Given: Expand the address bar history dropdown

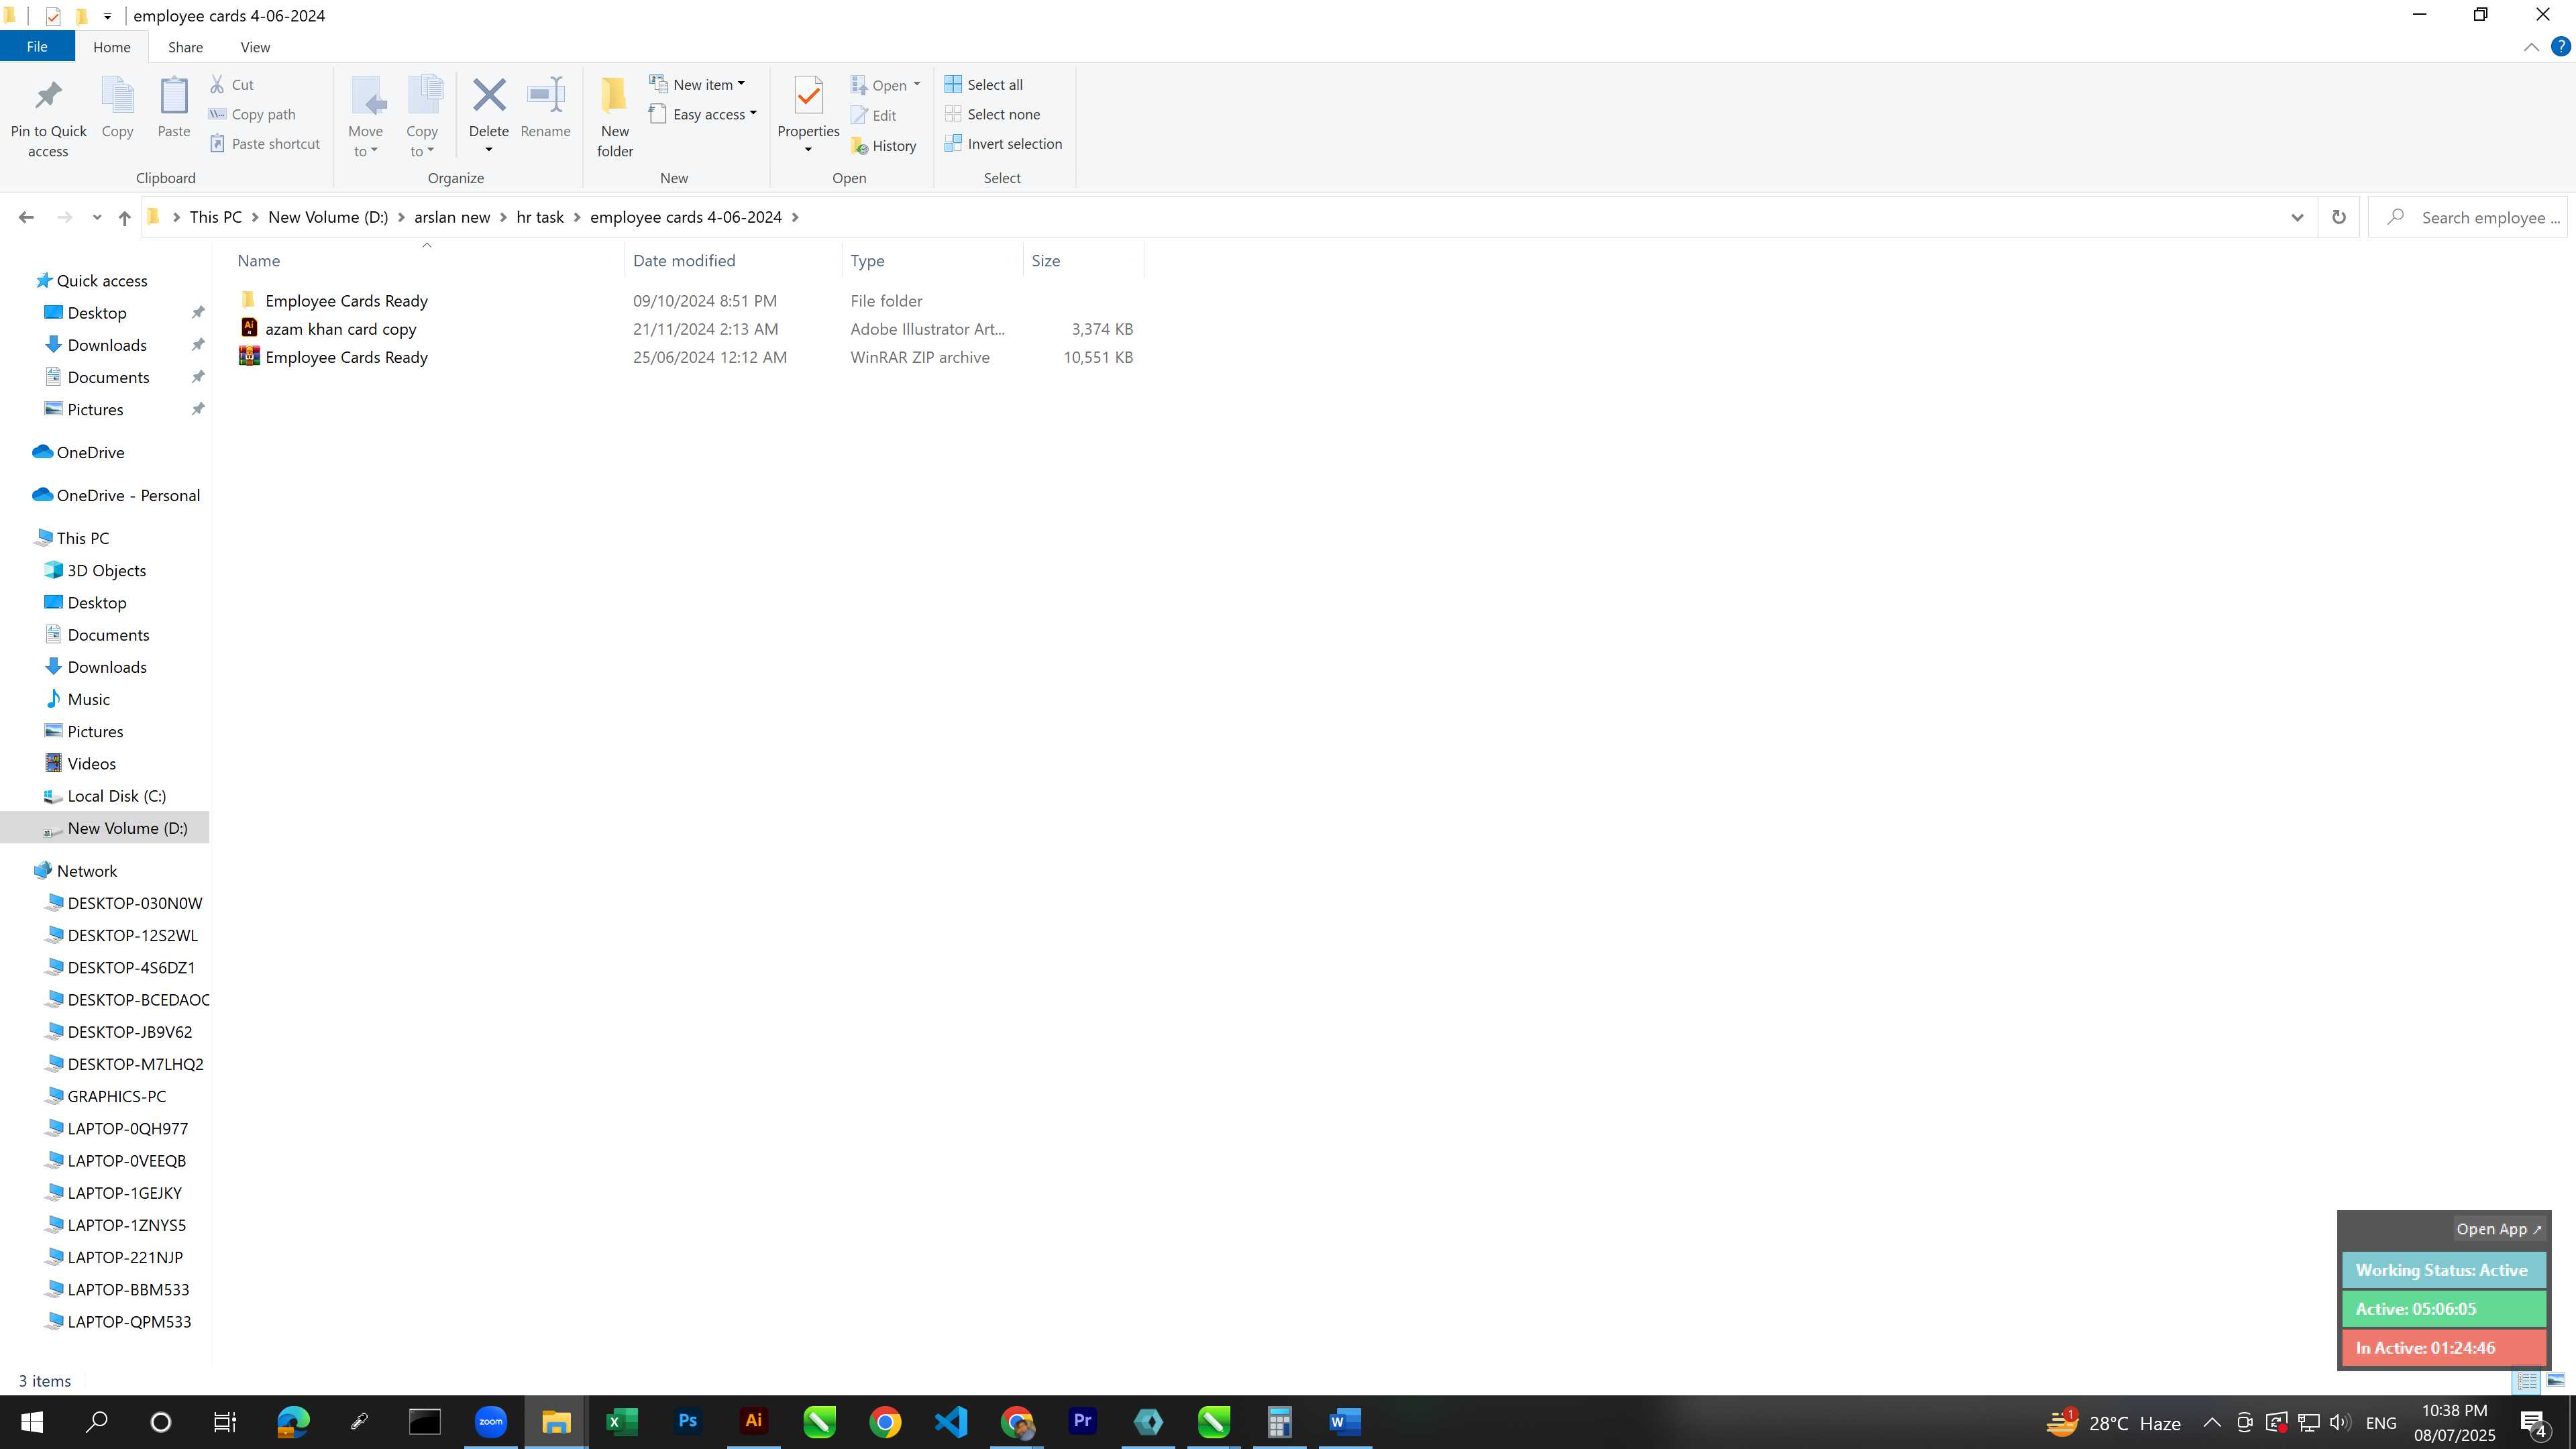Looking at the screenshot, I should [x=2297, y=217].
